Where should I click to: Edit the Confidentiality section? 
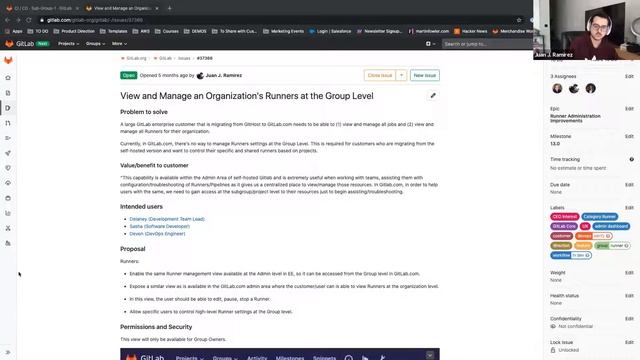629,319
